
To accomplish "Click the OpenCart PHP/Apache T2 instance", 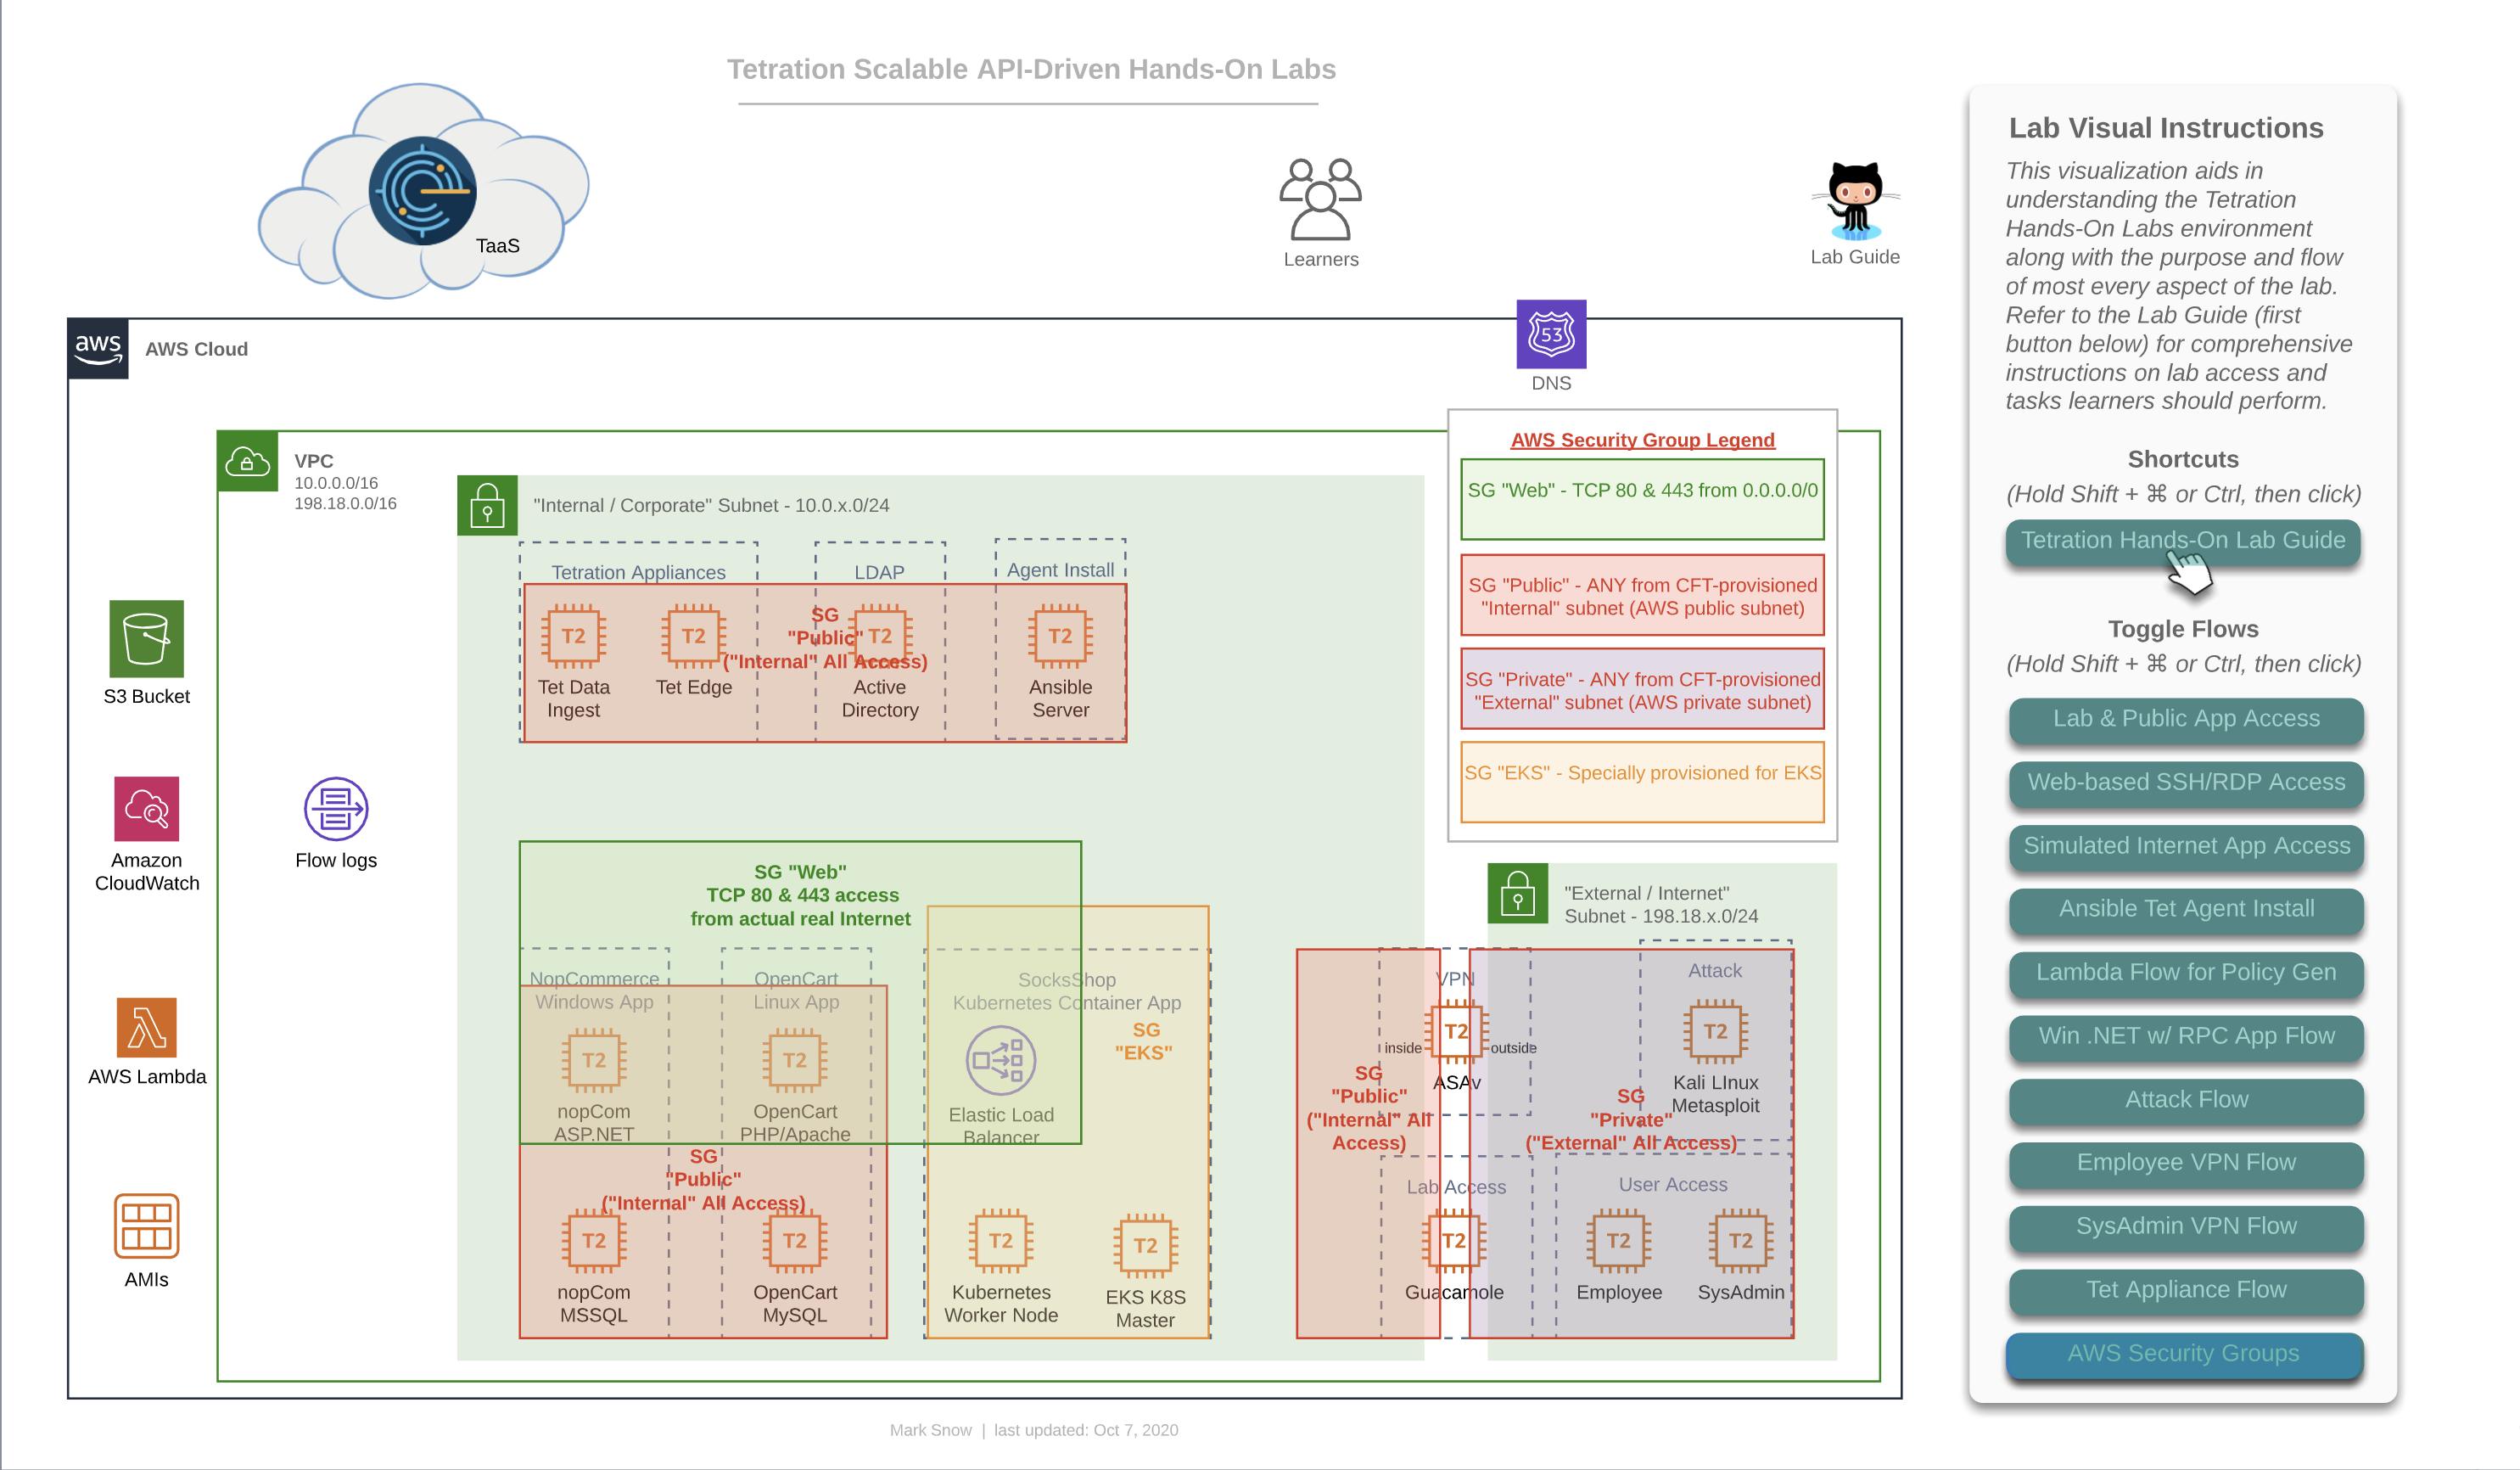I will (794, 1060).
